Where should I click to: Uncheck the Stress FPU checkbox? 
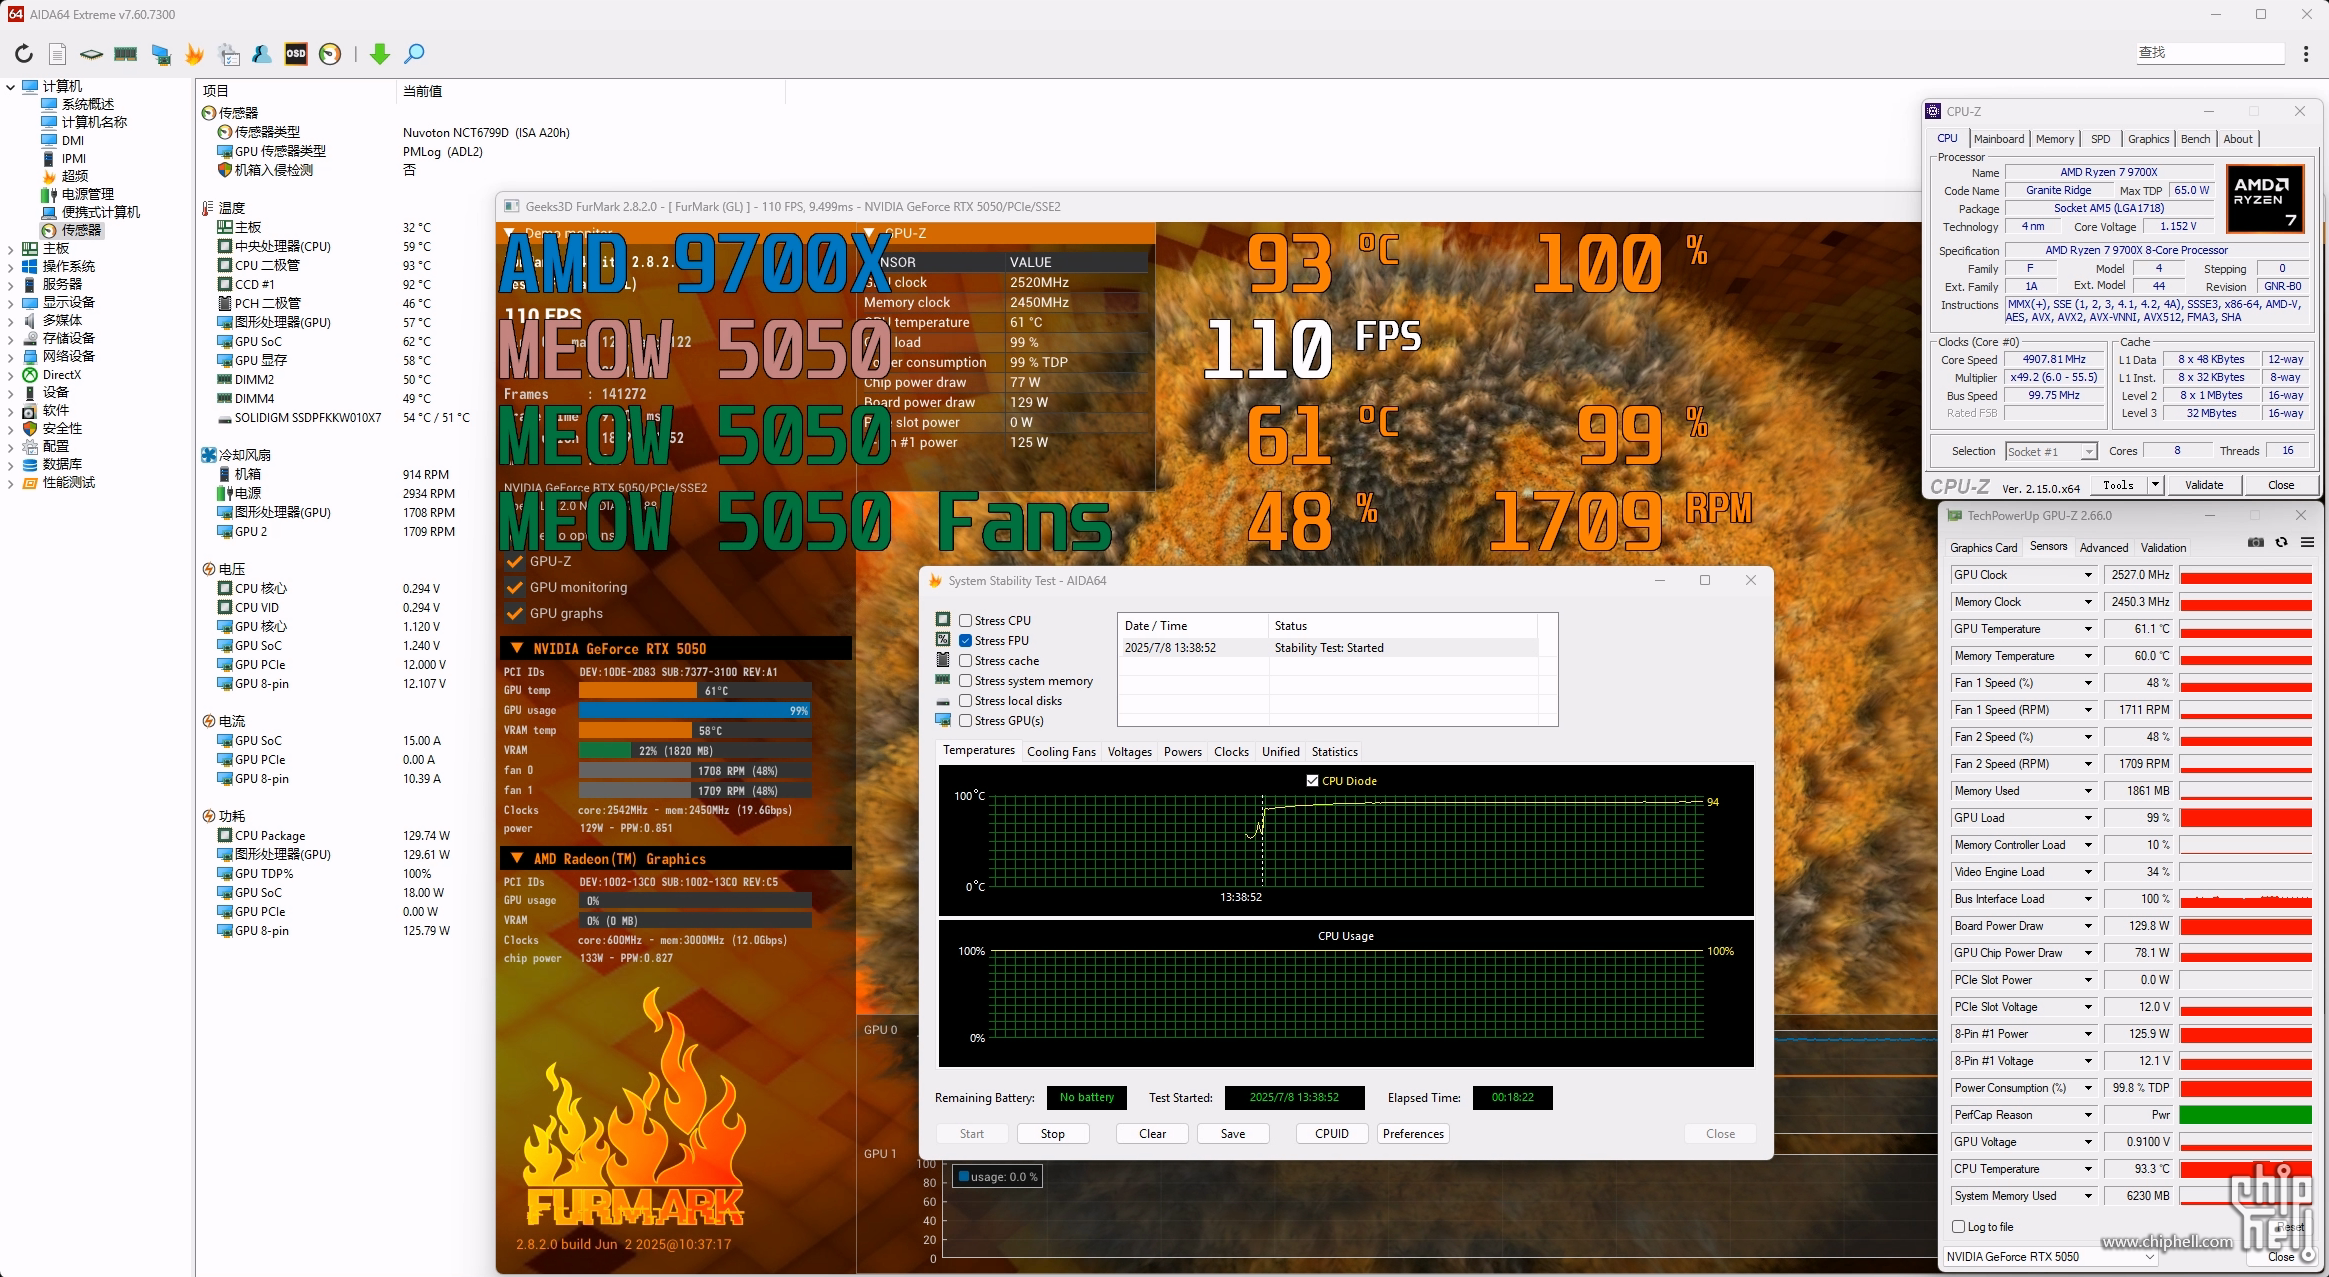966,641
